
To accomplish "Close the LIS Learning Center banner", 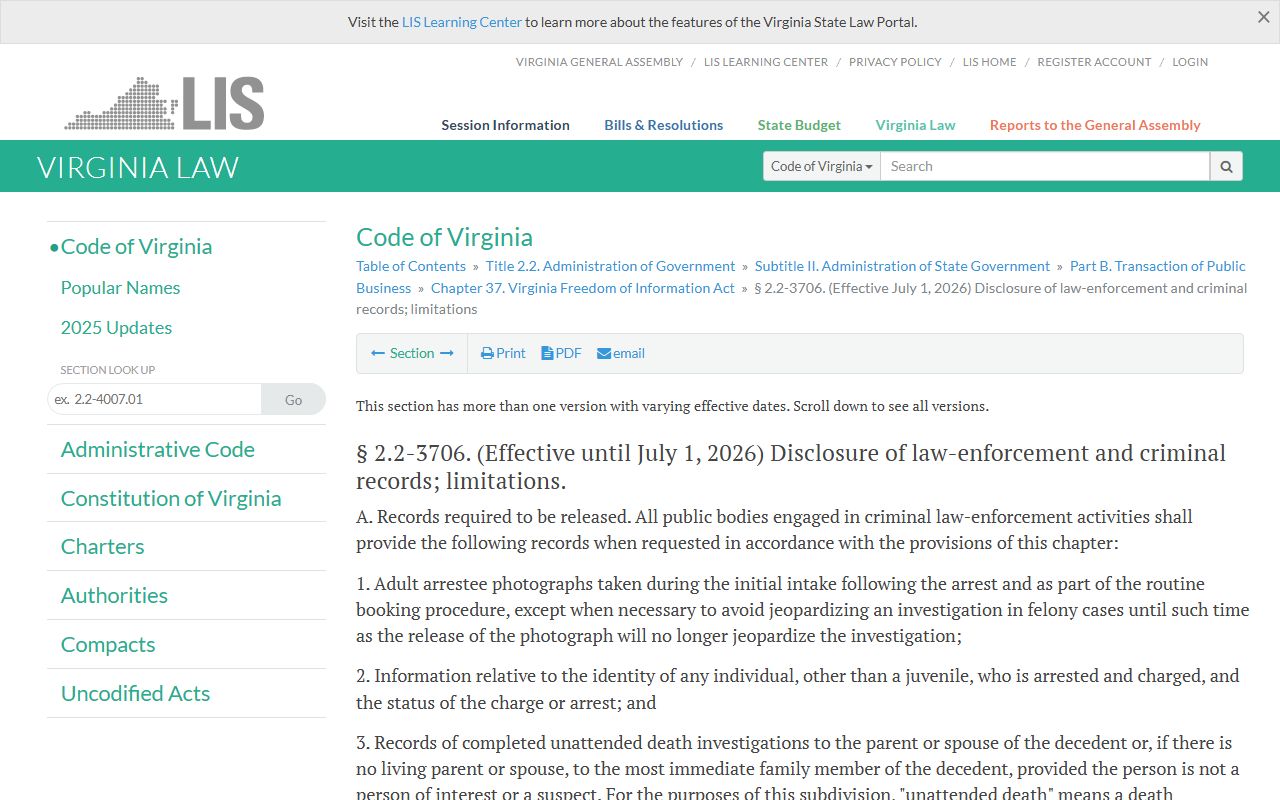I will point(1263,17).
